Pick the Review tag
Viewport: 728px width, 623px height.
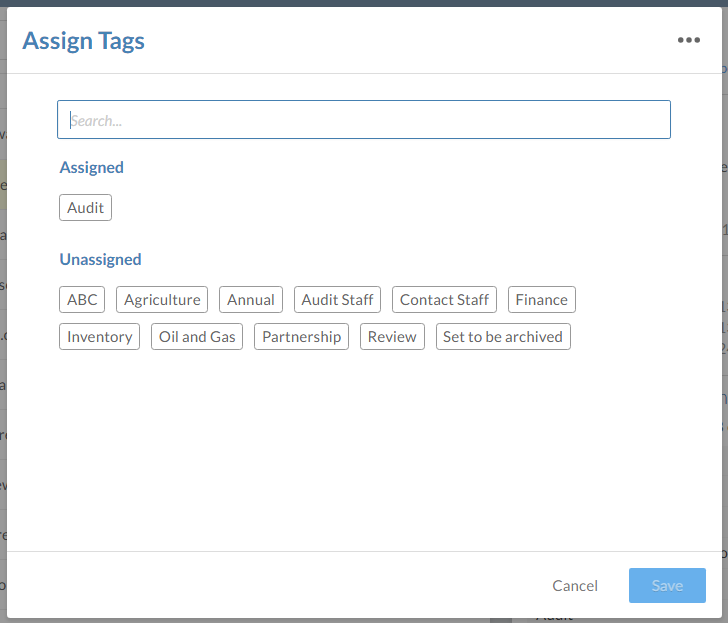tap(392, 337)
